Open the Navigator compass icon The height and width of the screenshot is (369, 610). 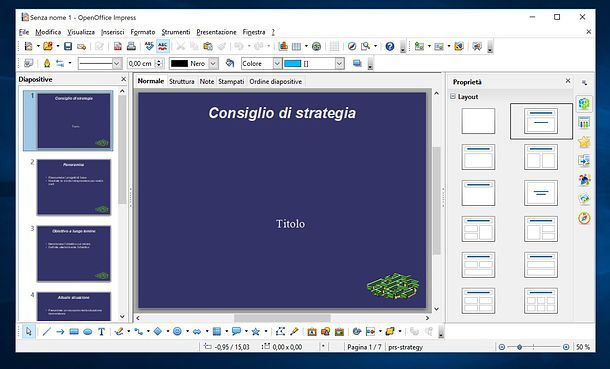[x=352, y=46]
